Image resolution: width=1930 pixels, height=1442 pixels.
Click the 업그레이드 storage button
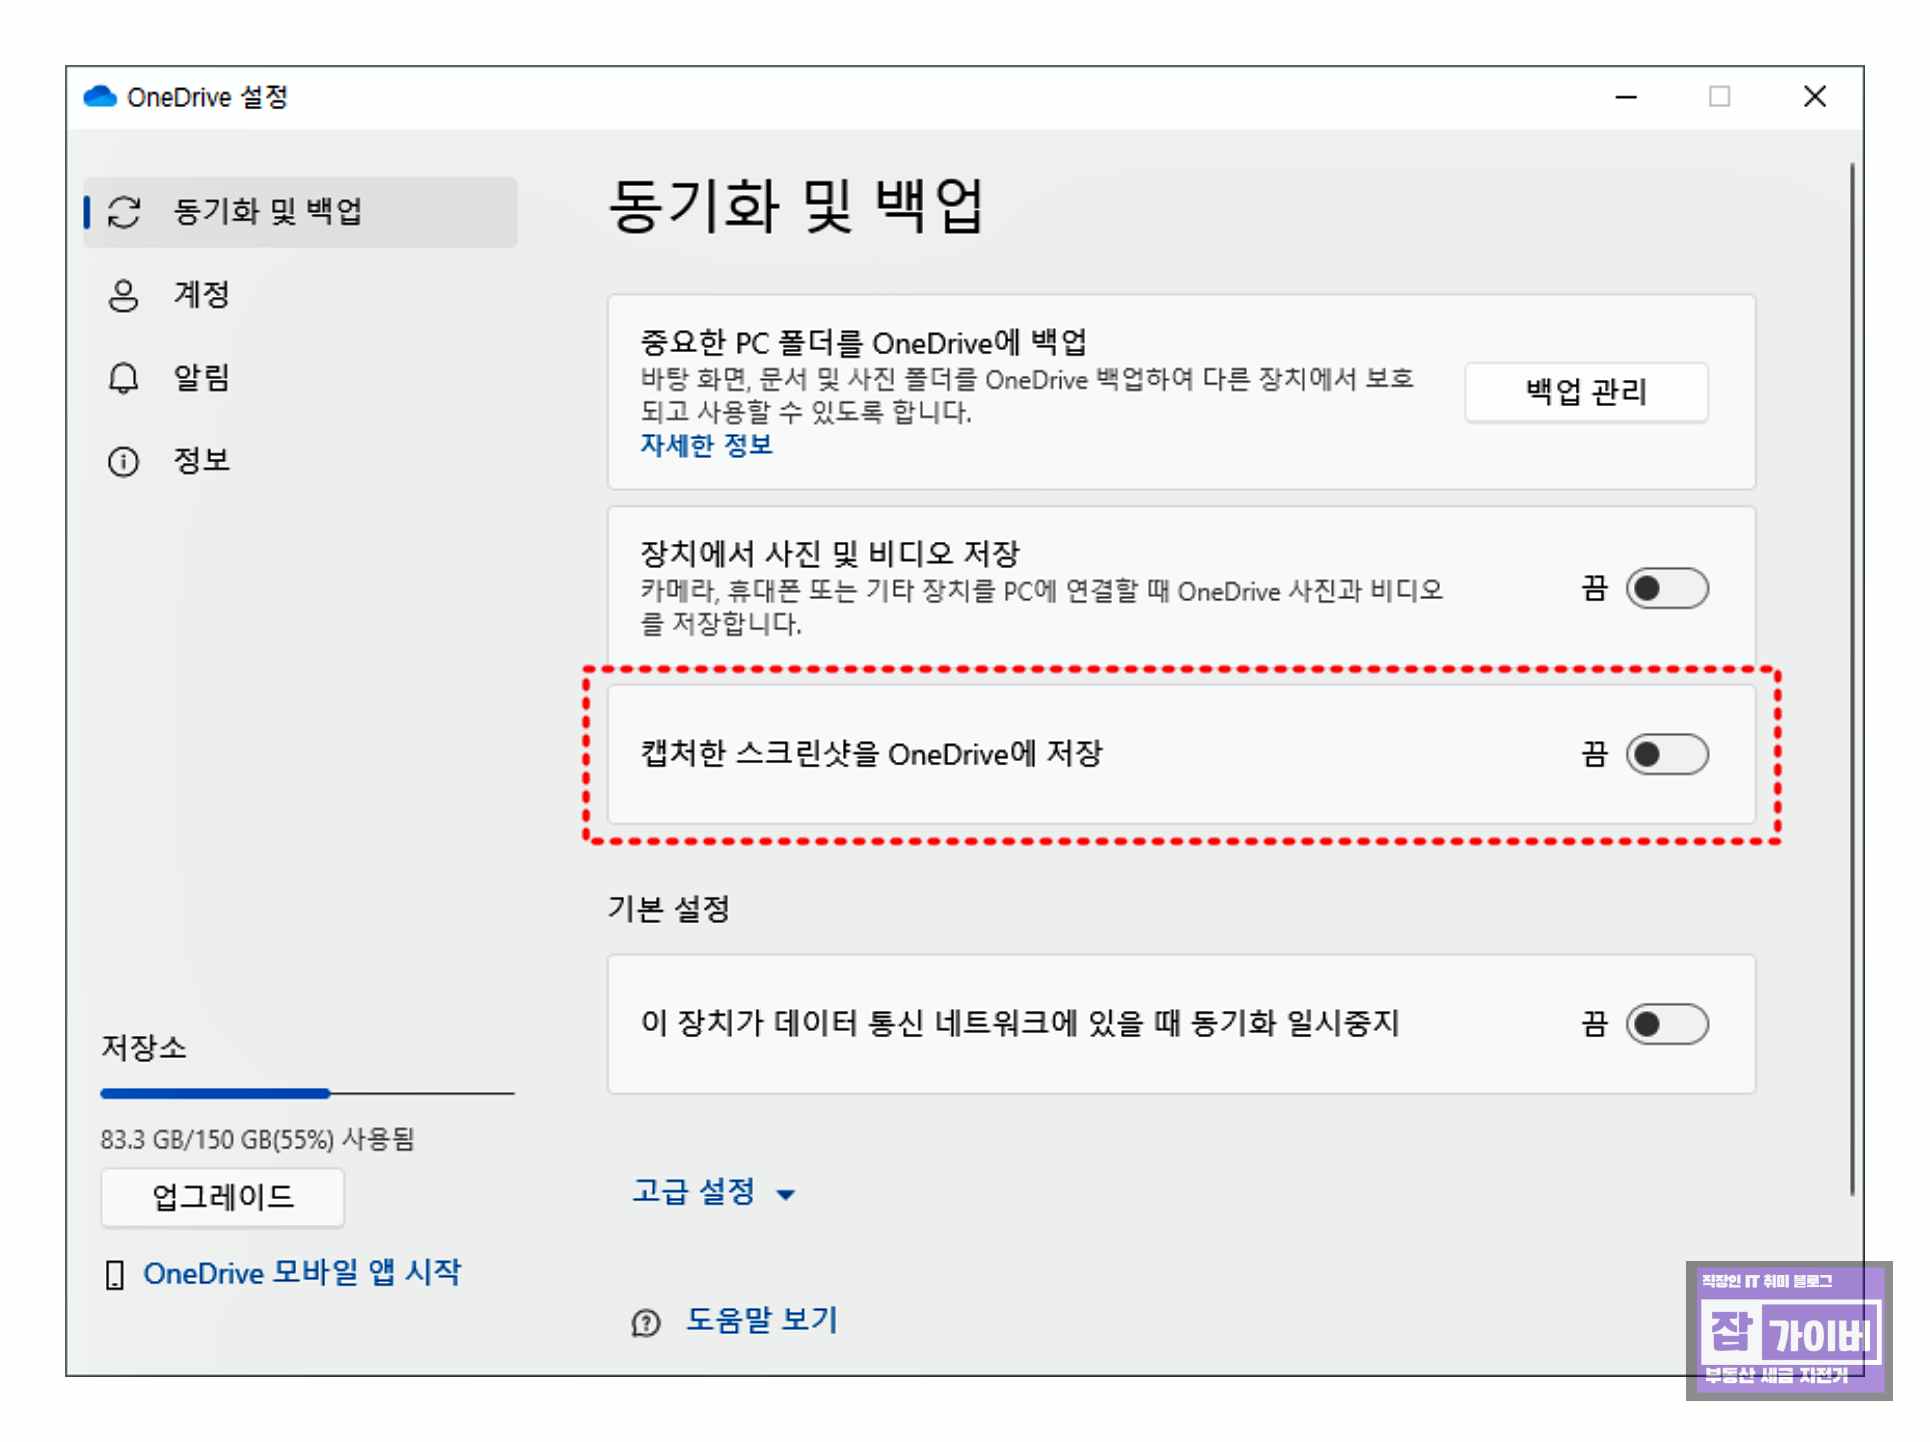pos(222,1197)
